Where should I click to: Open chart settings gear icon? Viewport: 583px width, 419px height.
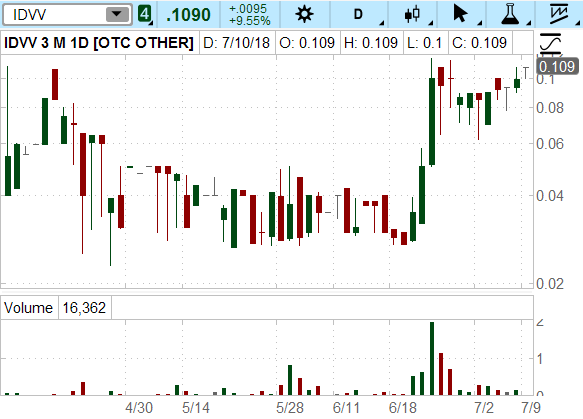(x=305, y=14)
